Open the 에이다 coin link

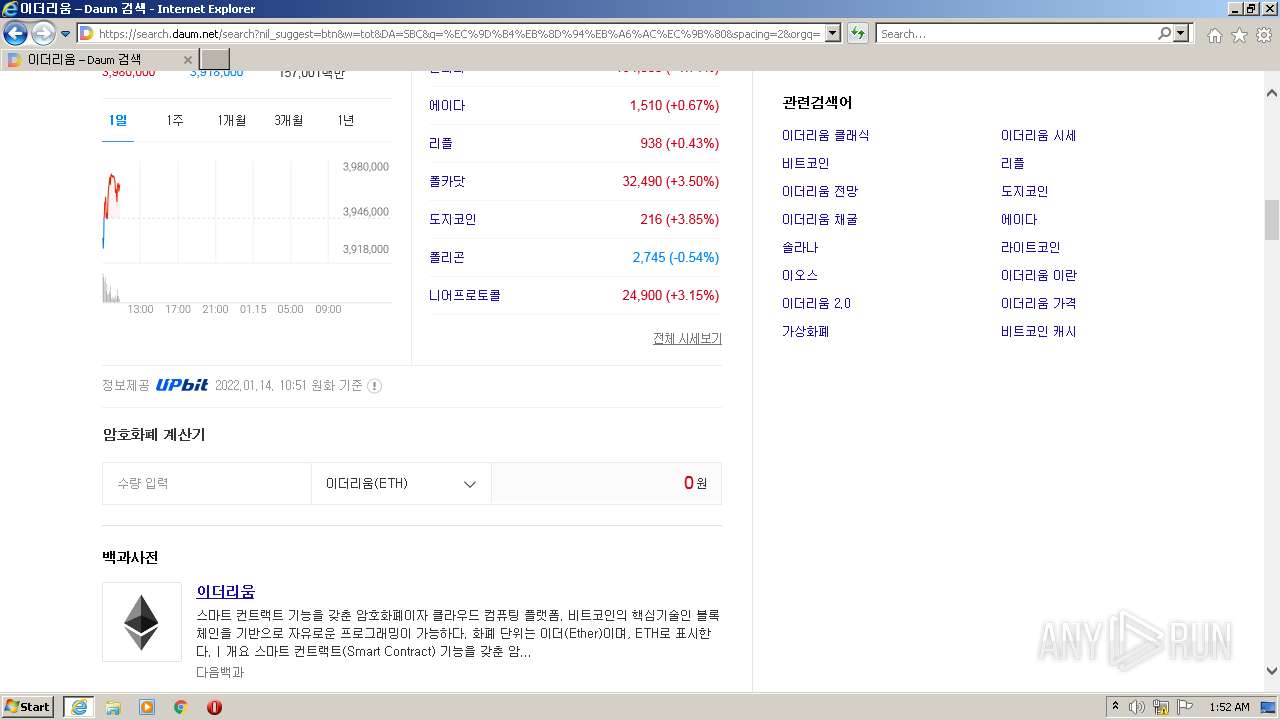coord(447,106)
